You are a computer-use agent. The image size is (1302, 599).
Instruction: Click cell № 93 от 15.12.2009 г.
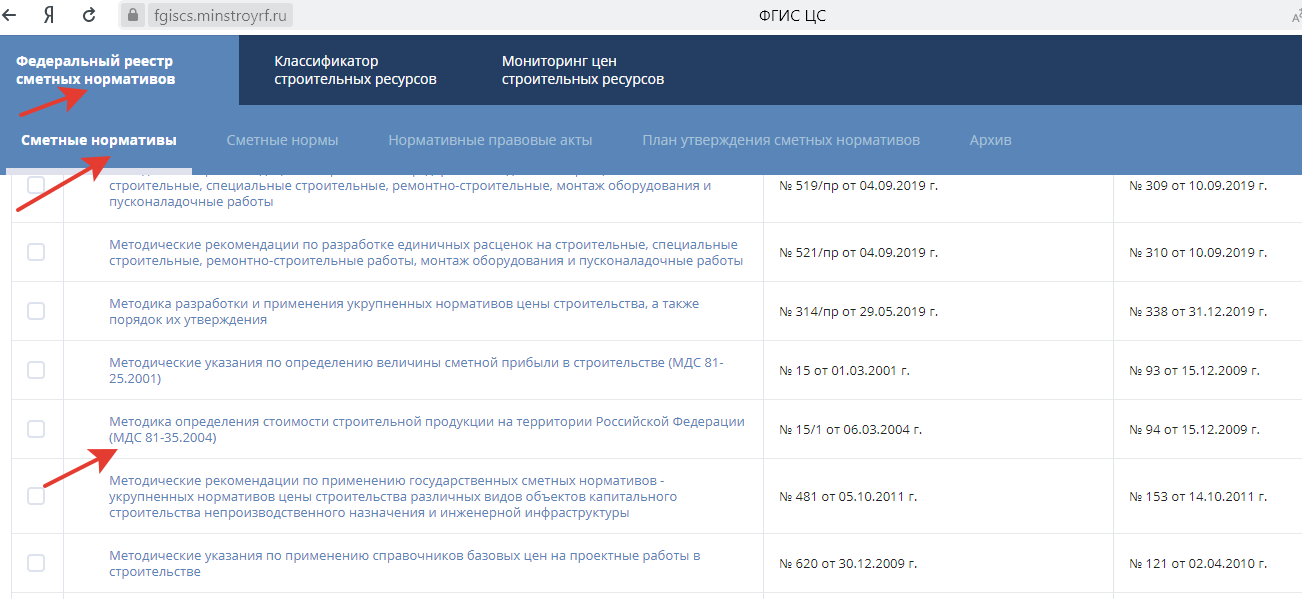1194,370
